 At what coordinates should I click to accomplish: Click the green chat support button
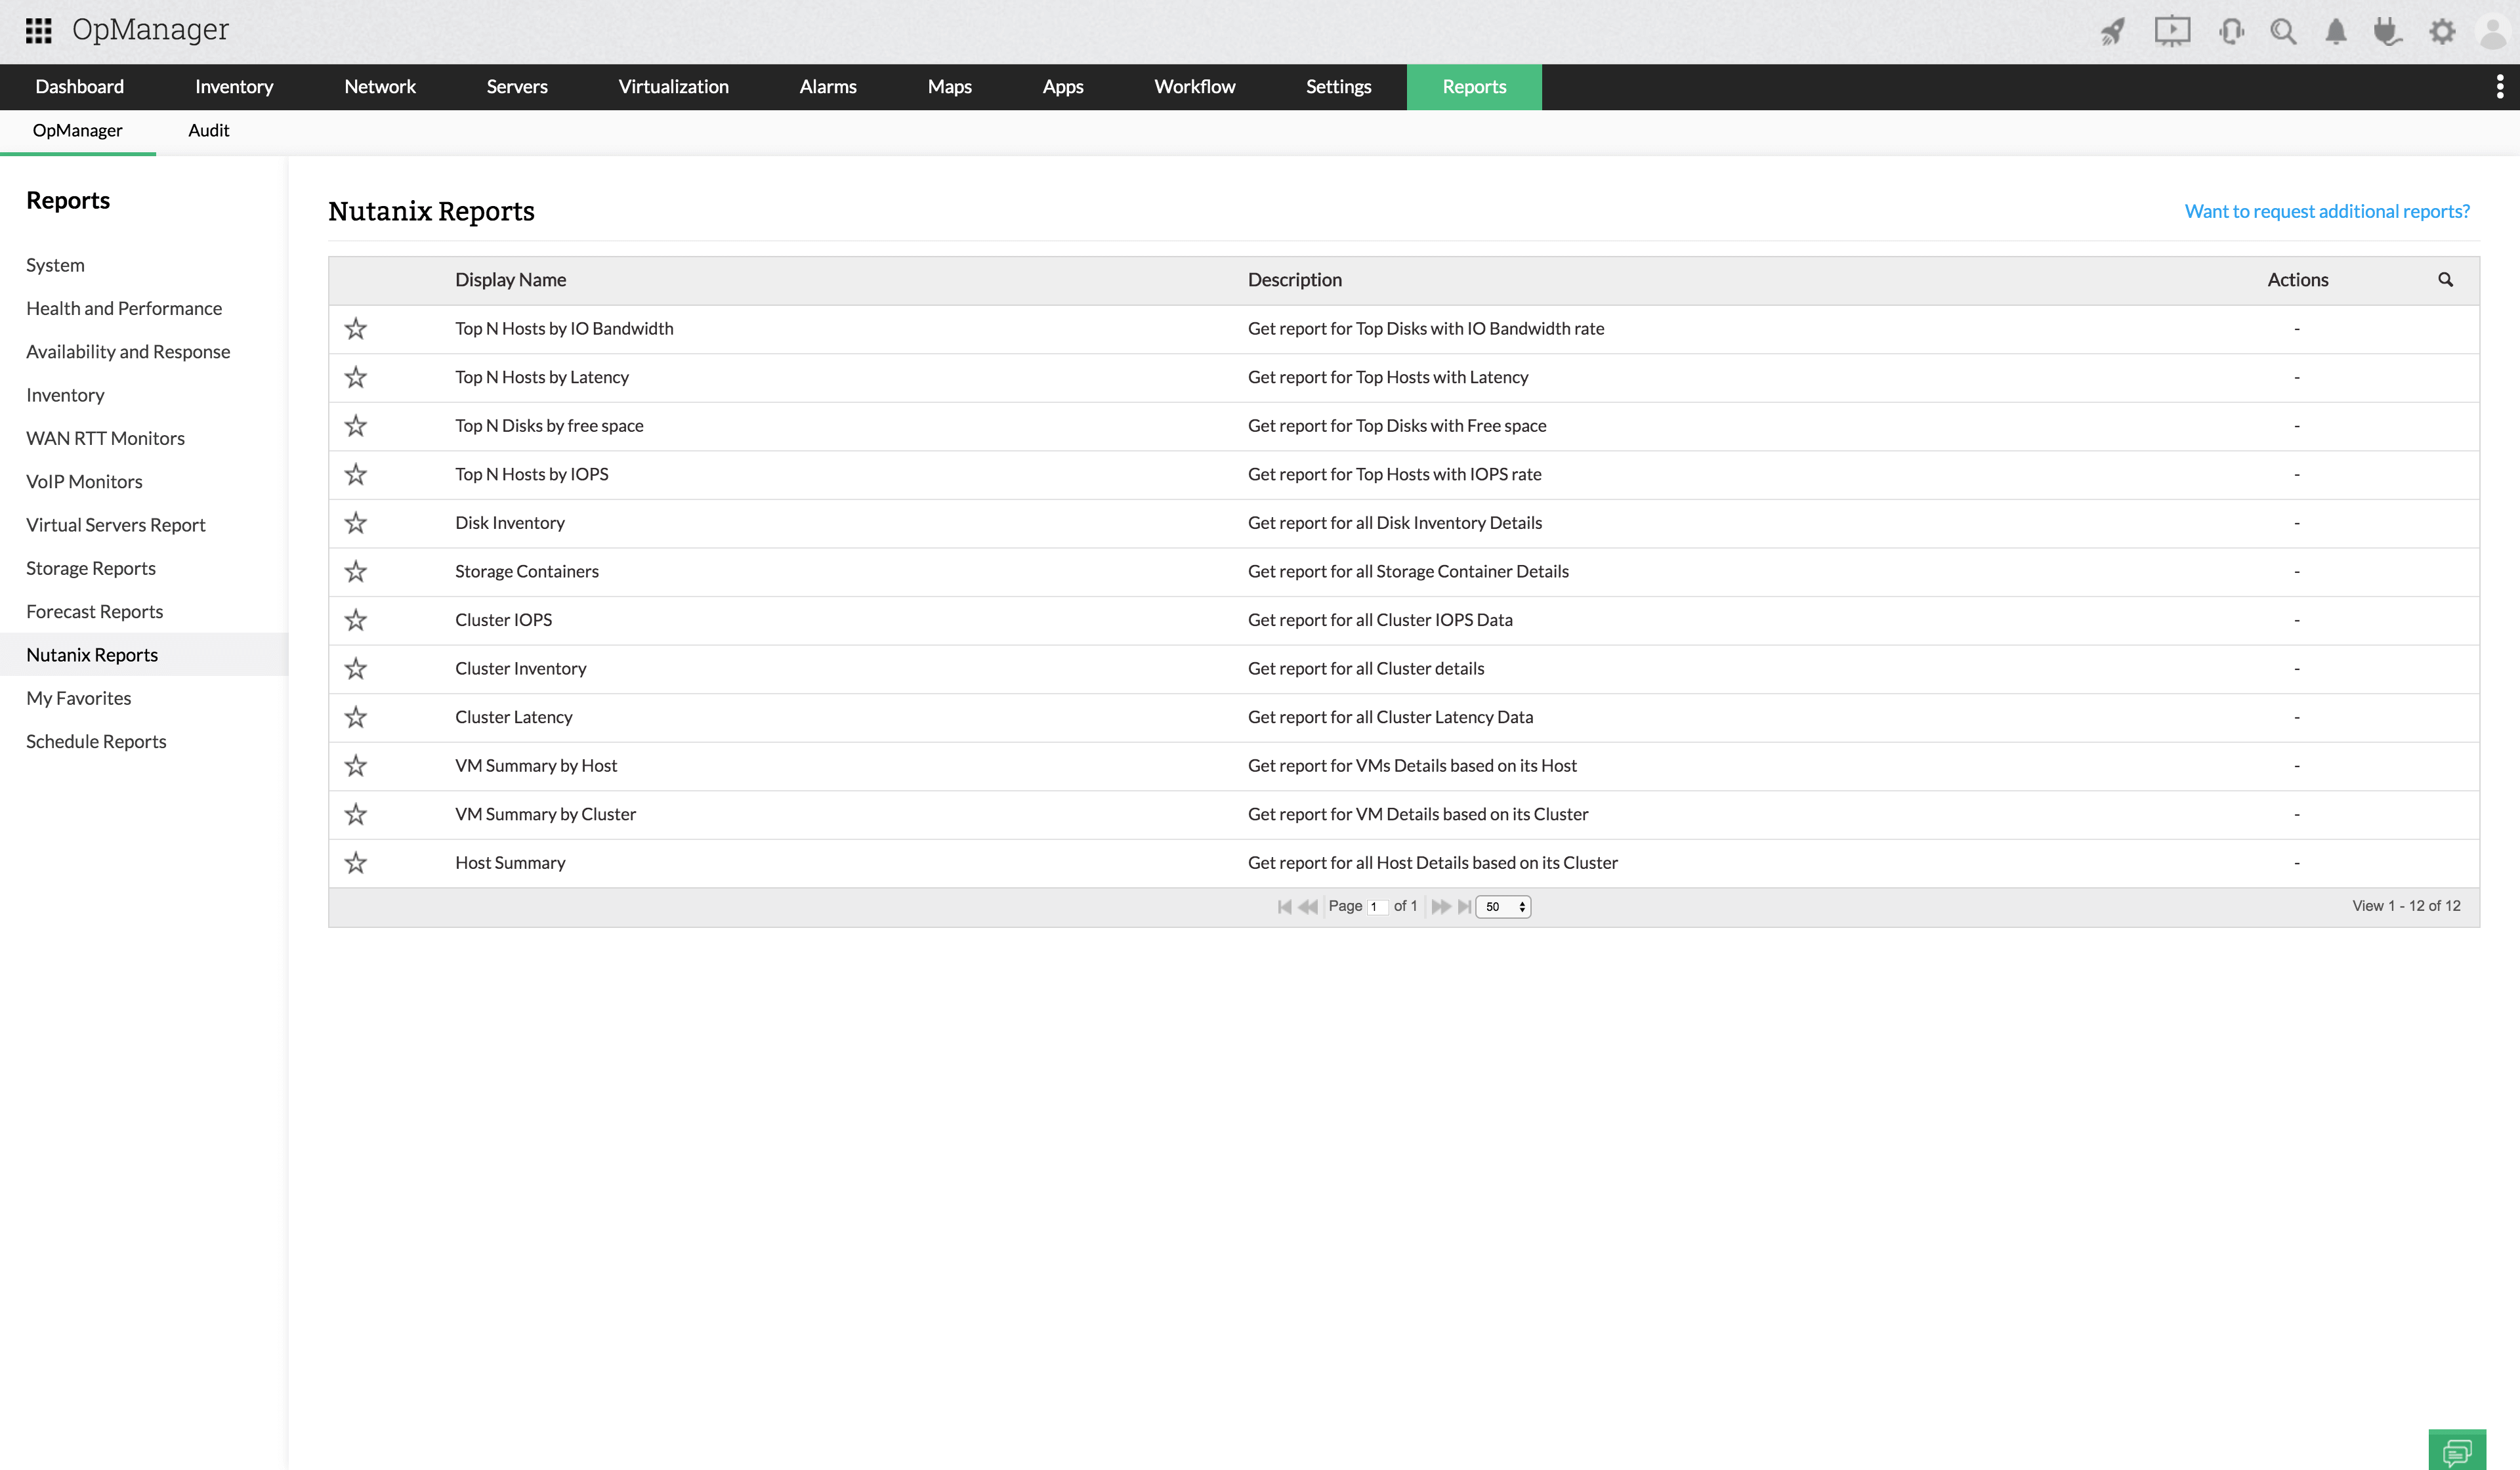[x=2456, y=1449]
